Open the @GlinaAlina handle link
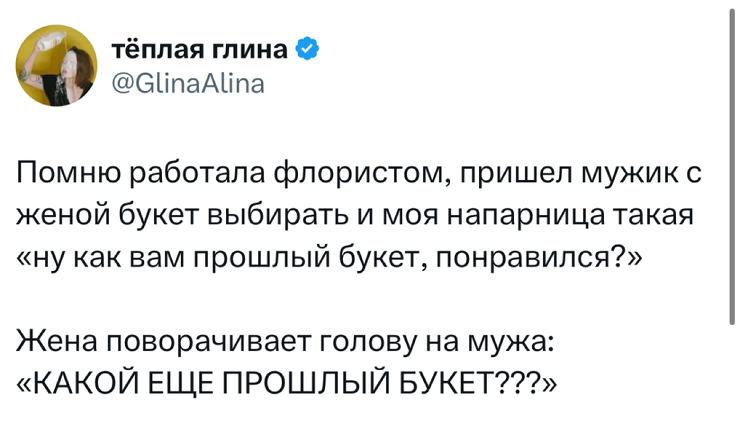740x424 pixels. pyautogui.click(x=188, y=84)
